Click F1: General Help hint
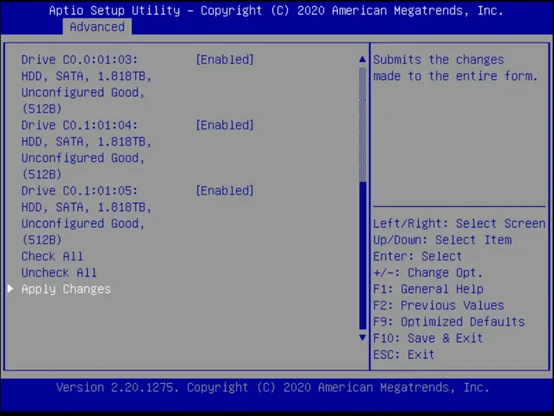Viewport: 554px width, 416px height. [x=428, y=289]
